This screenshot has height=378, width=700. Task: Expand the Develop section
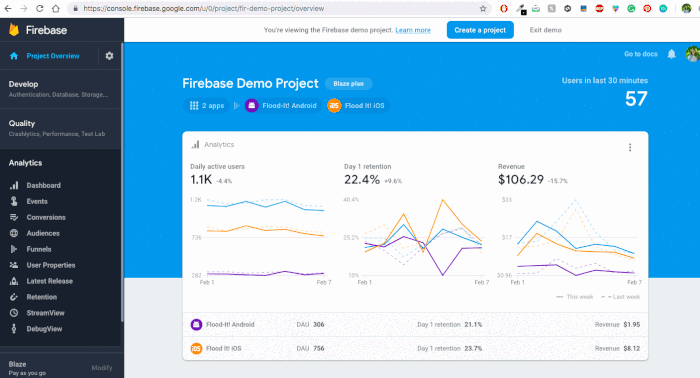60,89
